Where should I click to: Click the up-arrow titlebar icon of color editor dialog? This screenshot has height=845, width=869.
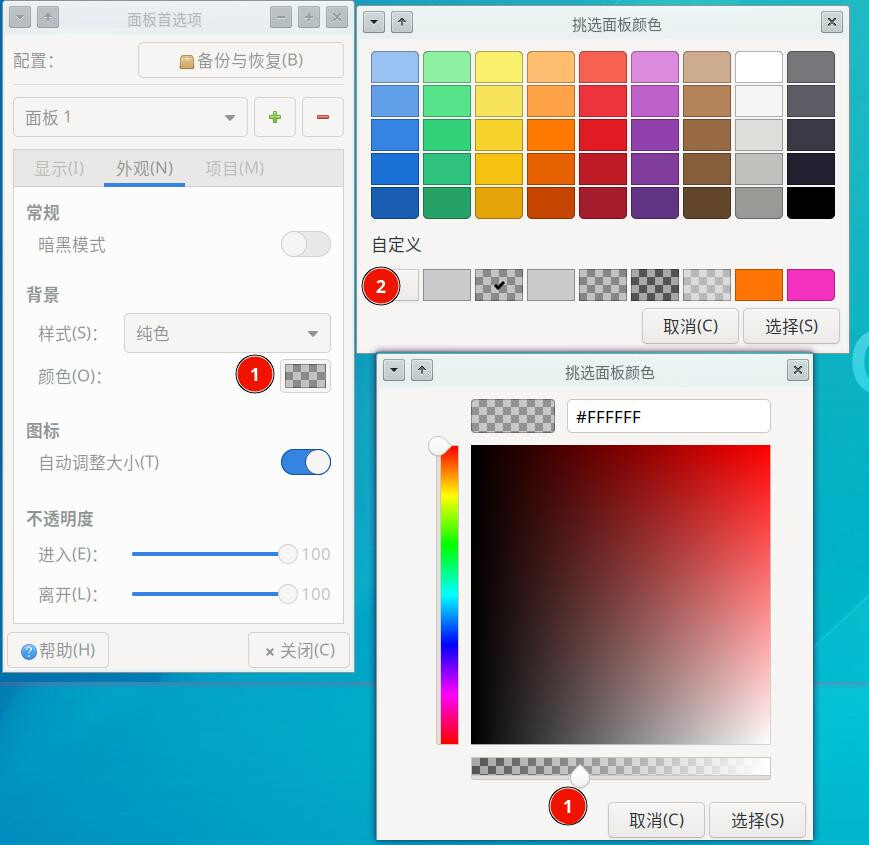[x=422, y=371]
